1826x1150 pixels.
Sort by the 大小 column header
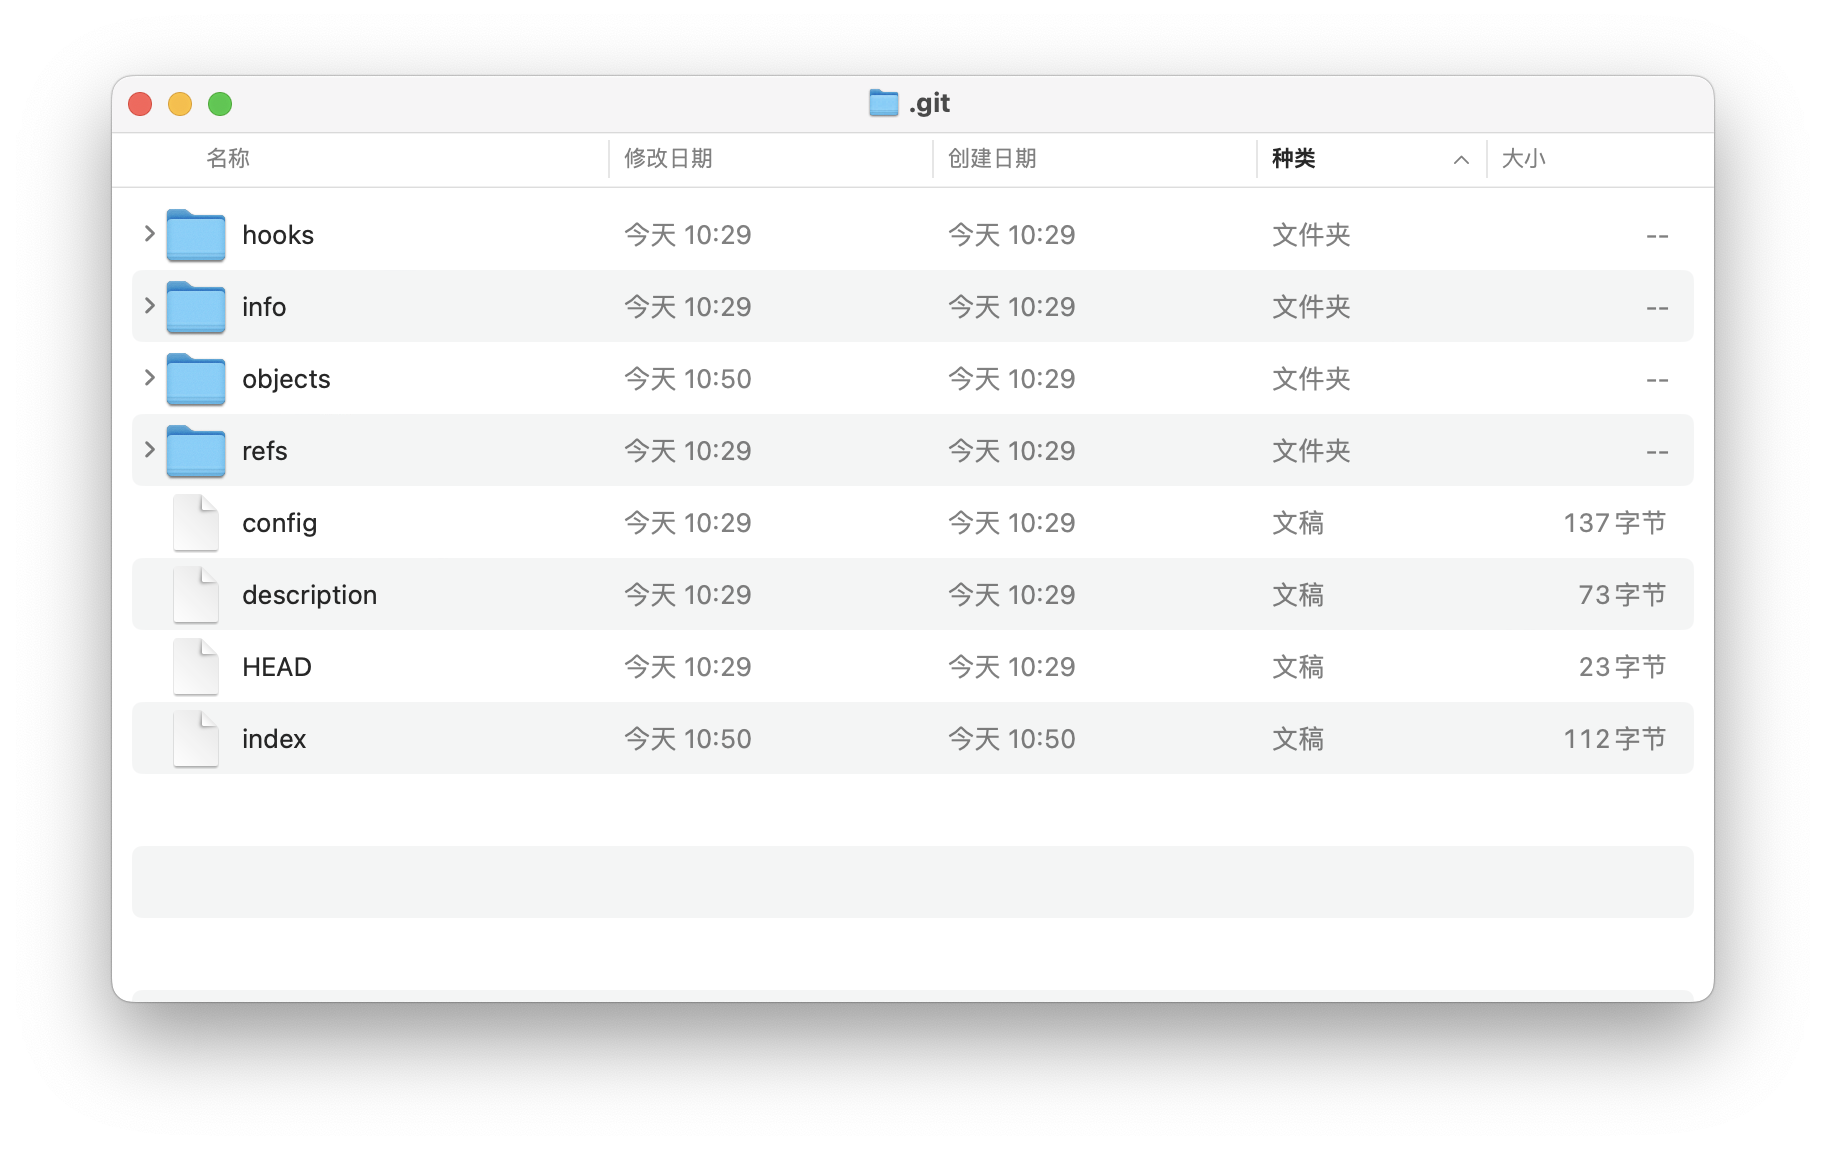tap(1523, 158)
